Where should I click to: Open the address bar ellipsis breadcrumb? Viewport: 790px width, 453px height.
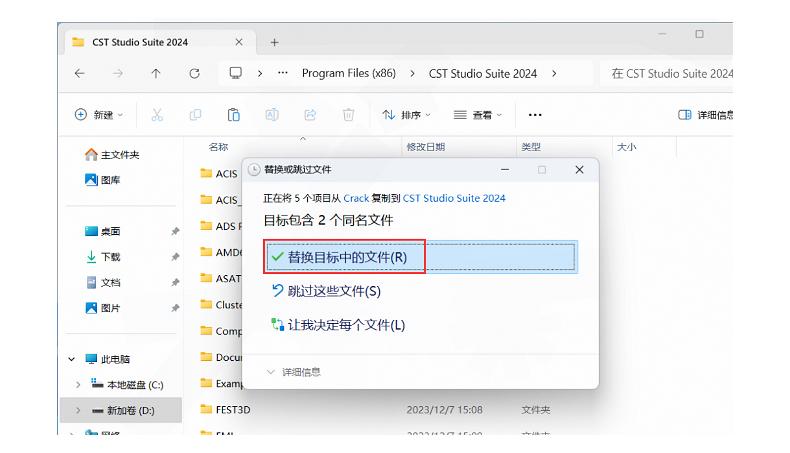(283, 73)
